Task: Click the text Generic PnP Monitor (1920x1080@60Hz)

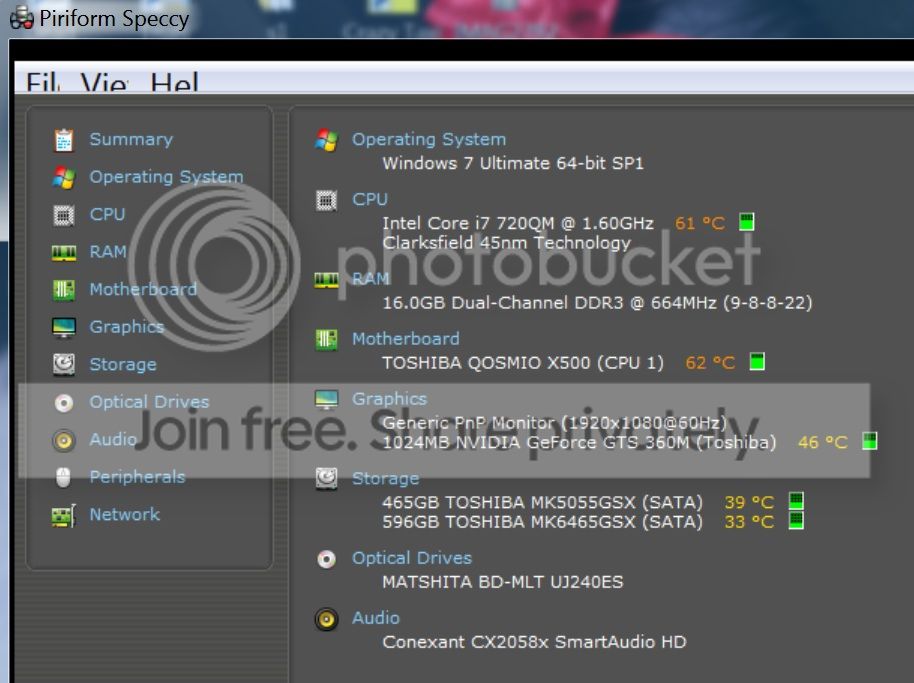Action: point(554,423)
